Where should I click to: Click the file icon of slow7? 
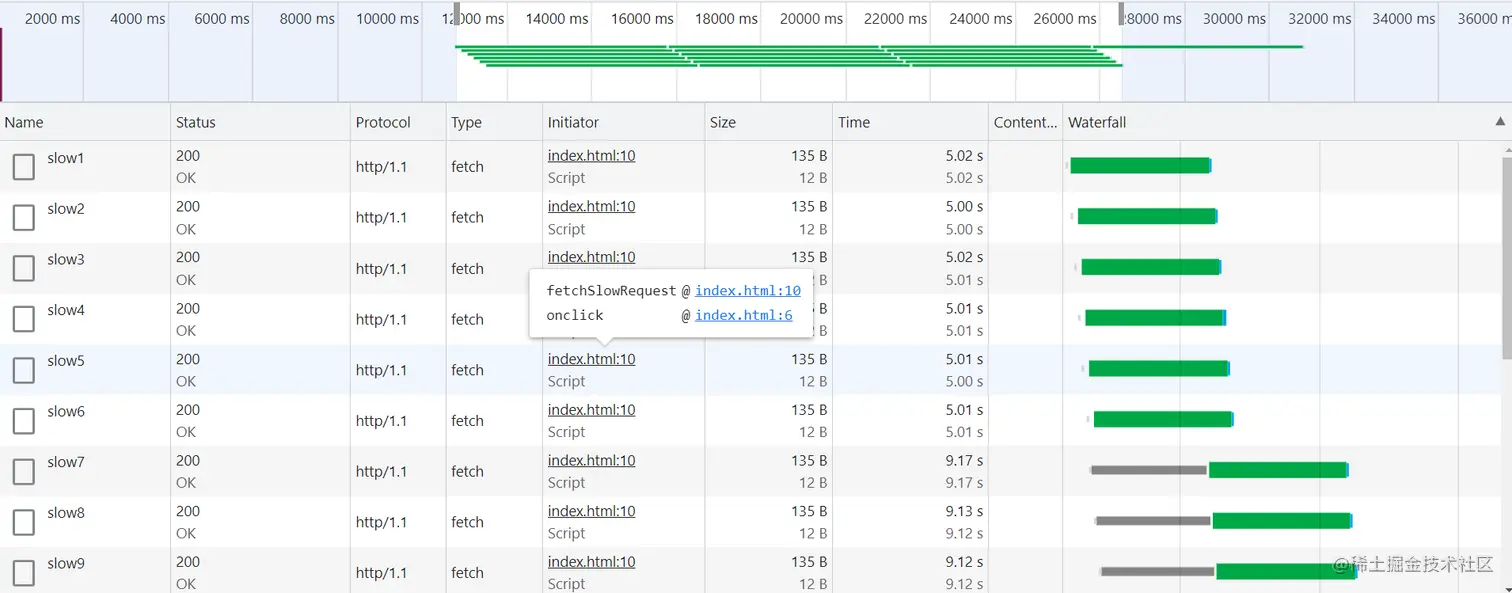click(24, 472)
